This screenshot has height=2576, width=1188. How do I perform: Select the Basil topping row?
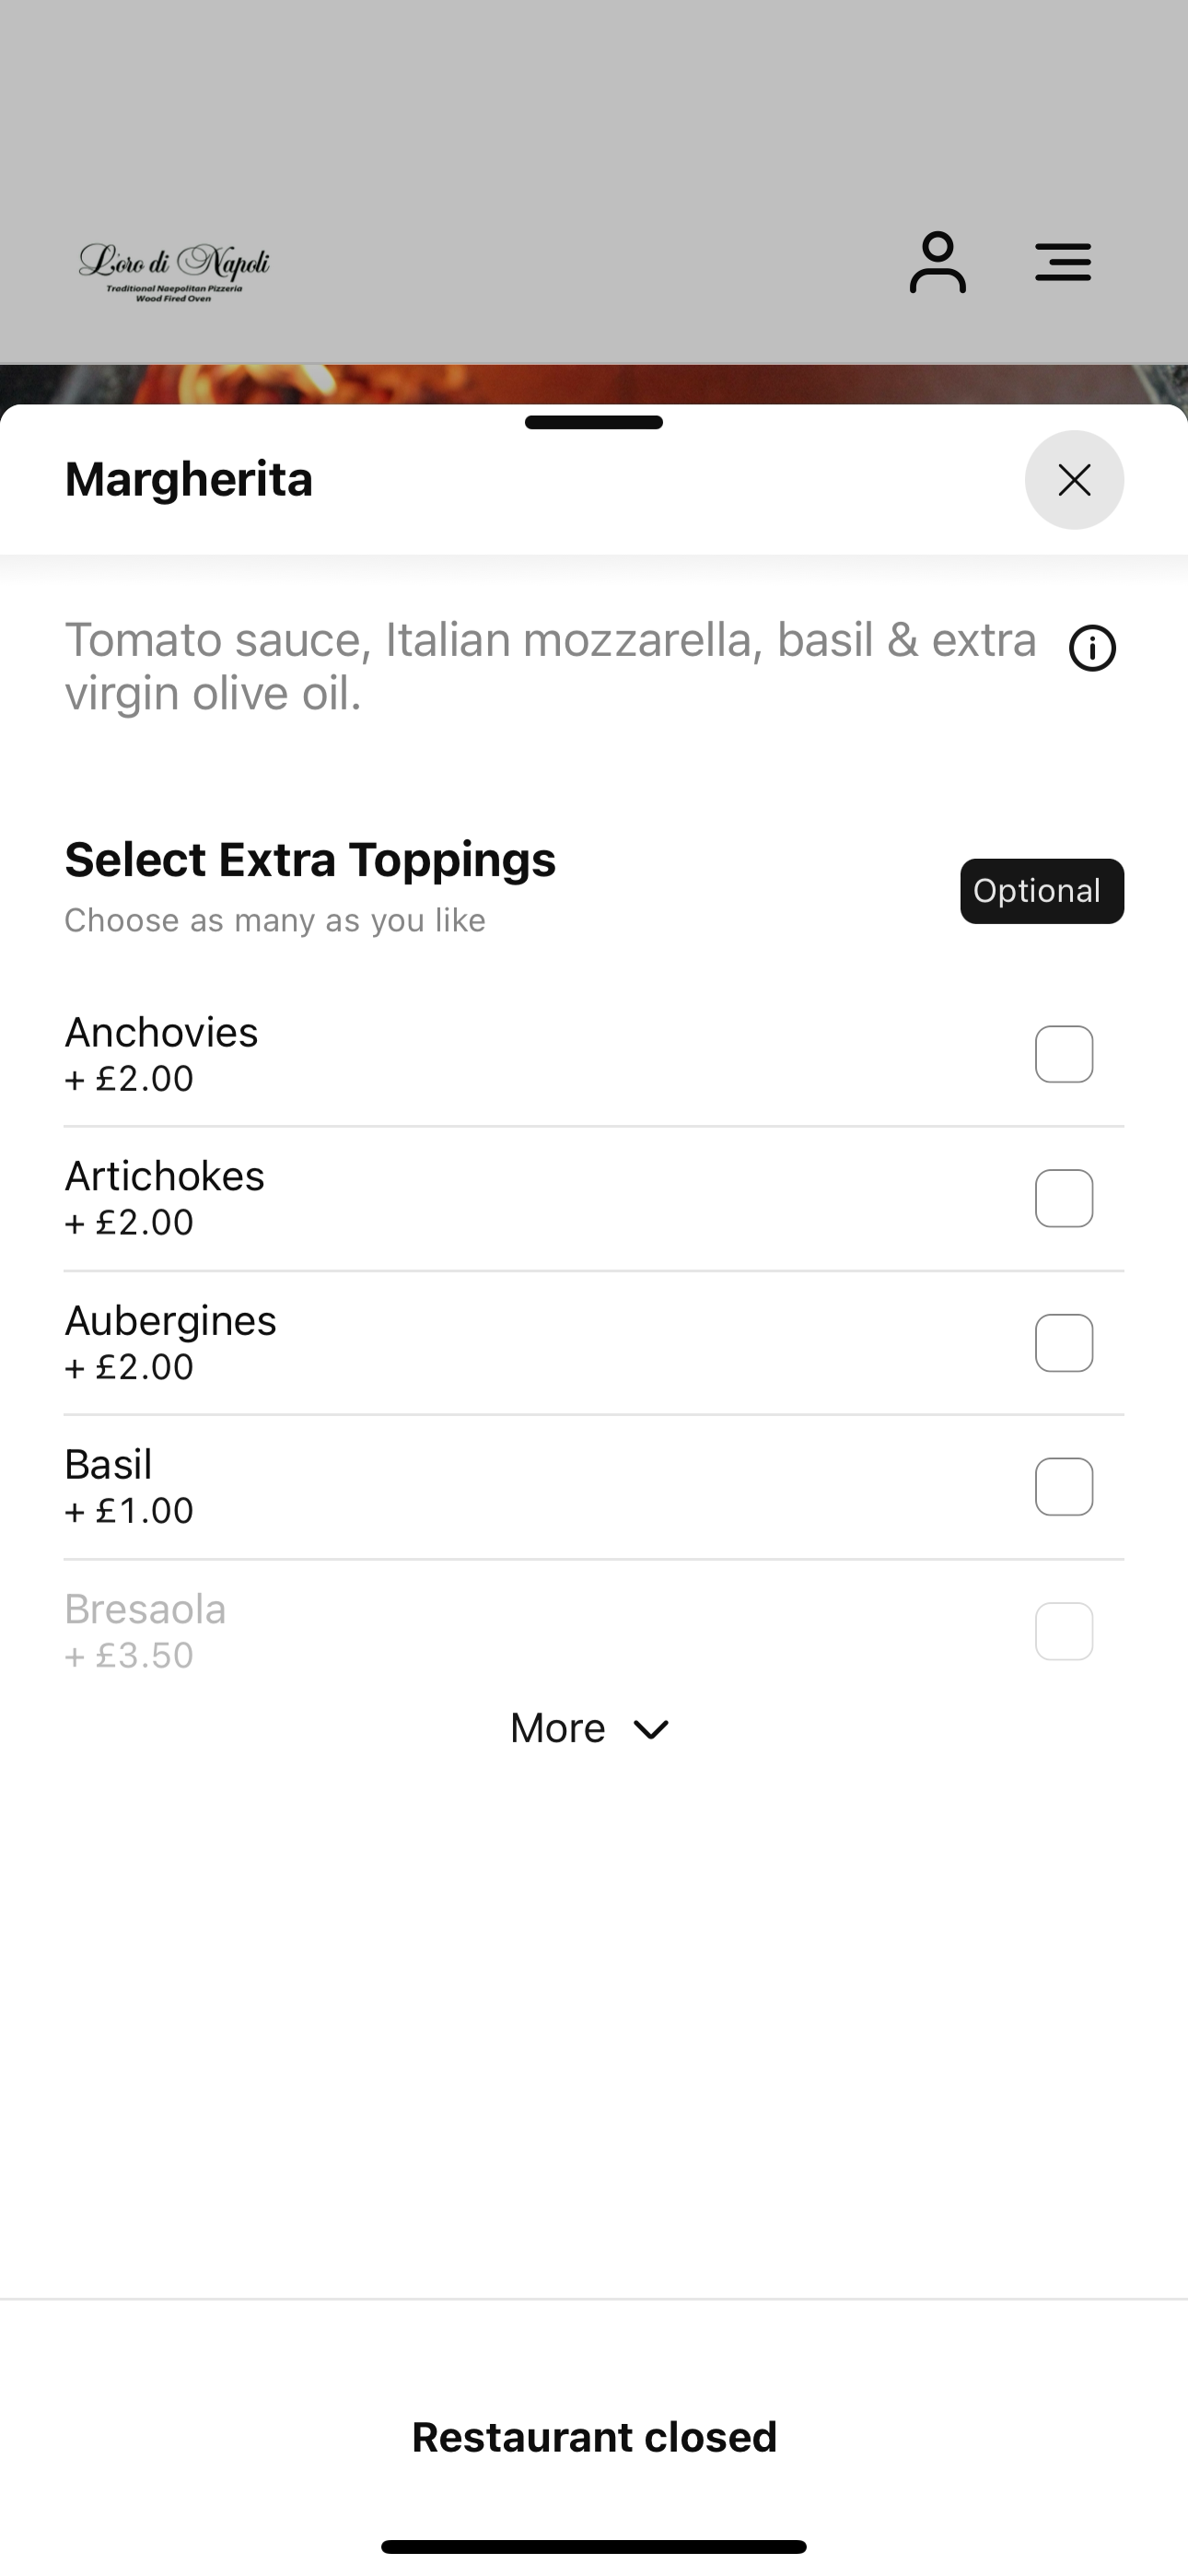[x=594, y=1487]
